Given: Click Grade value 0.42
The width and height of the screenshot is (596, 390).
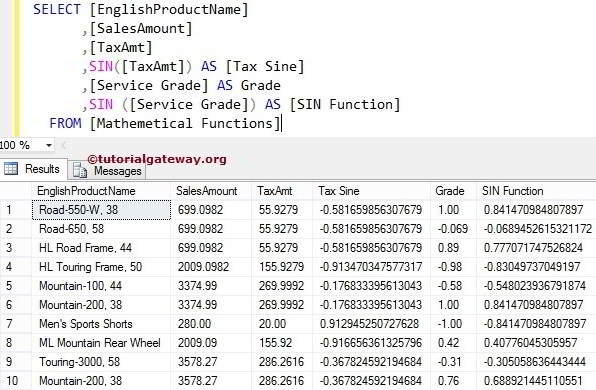Looking at the screenshot, I should pyautogui.click(x=448, y=343).
